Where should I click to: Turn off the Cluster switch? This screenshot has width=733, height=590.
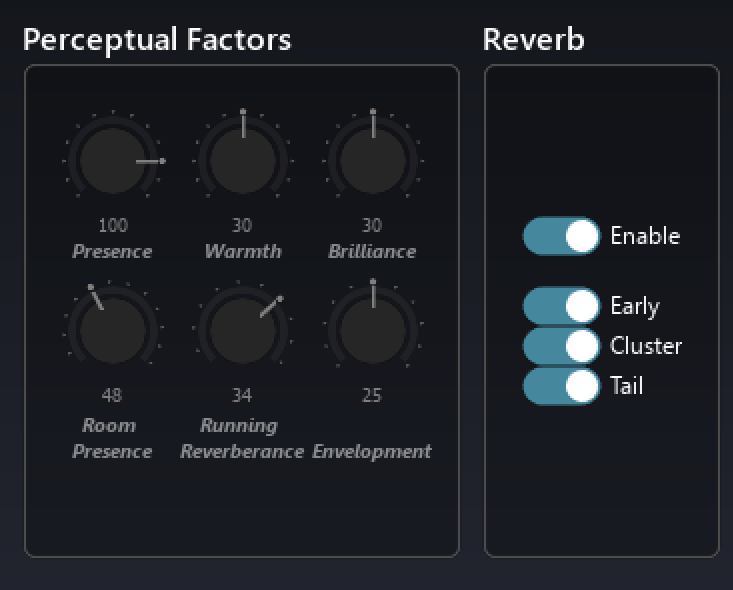[x=561, y=346]
